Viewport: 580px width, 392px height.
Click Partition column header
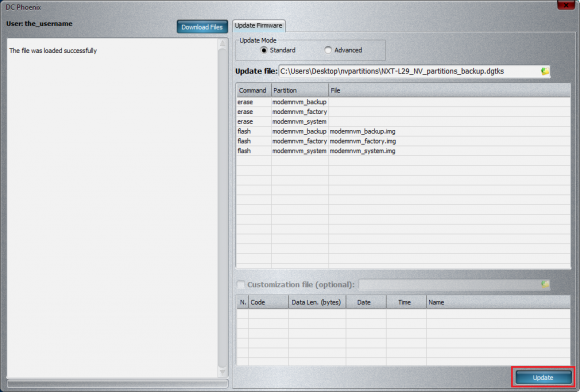(x=300, y=90)
